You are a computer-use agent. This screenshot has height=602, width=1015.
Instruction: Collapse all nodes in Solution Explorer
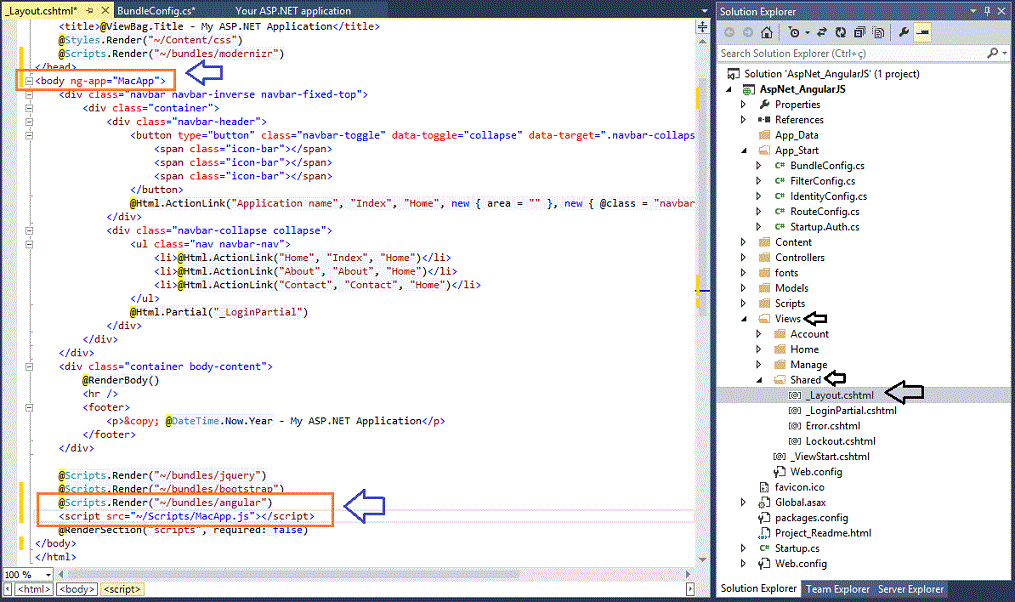pos(859,32)
